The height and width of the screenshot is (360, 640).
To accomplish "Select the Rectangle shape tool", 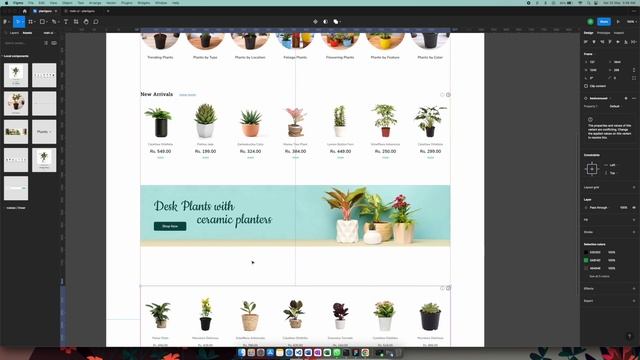I will click(42, 22).
